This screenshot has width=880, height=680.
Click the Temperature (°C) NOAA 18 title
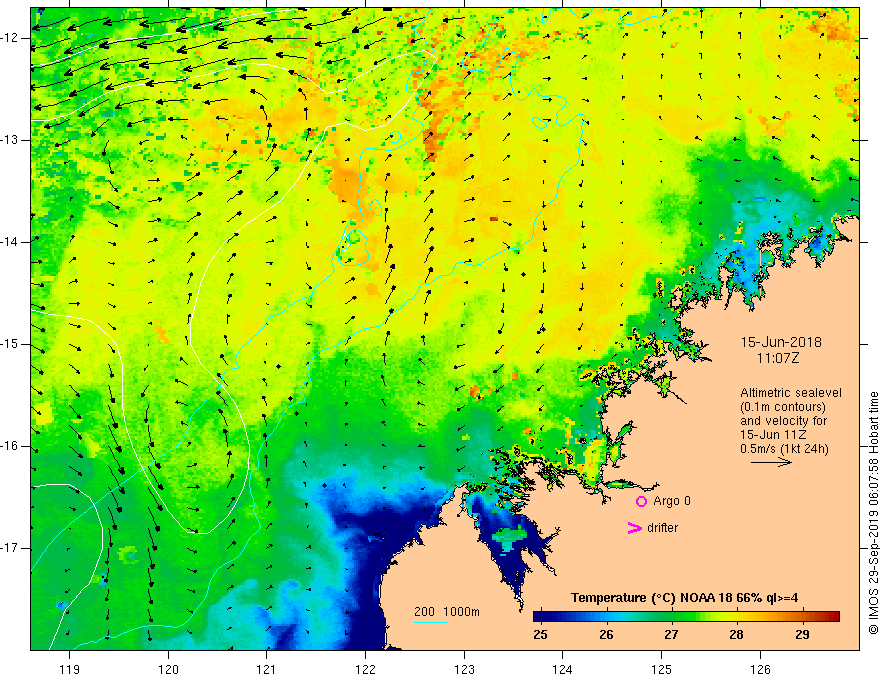click(x=684, y=598)
